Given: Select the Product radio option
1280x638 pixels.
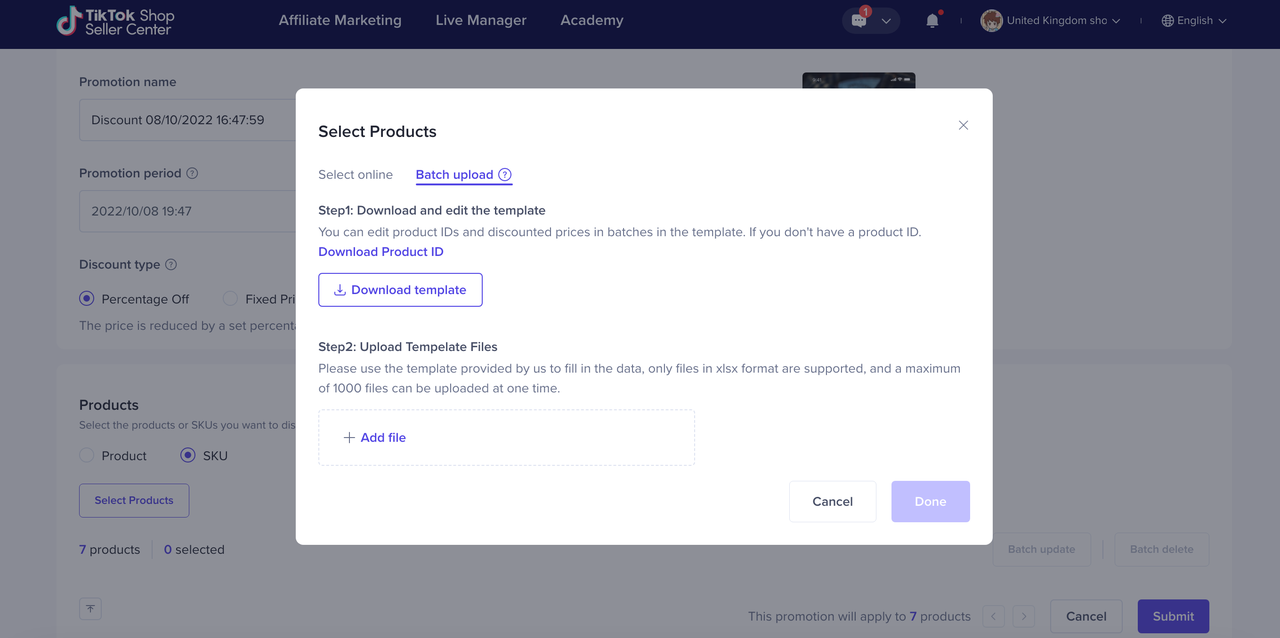Looking at the screenshot, I should point(87,456).
